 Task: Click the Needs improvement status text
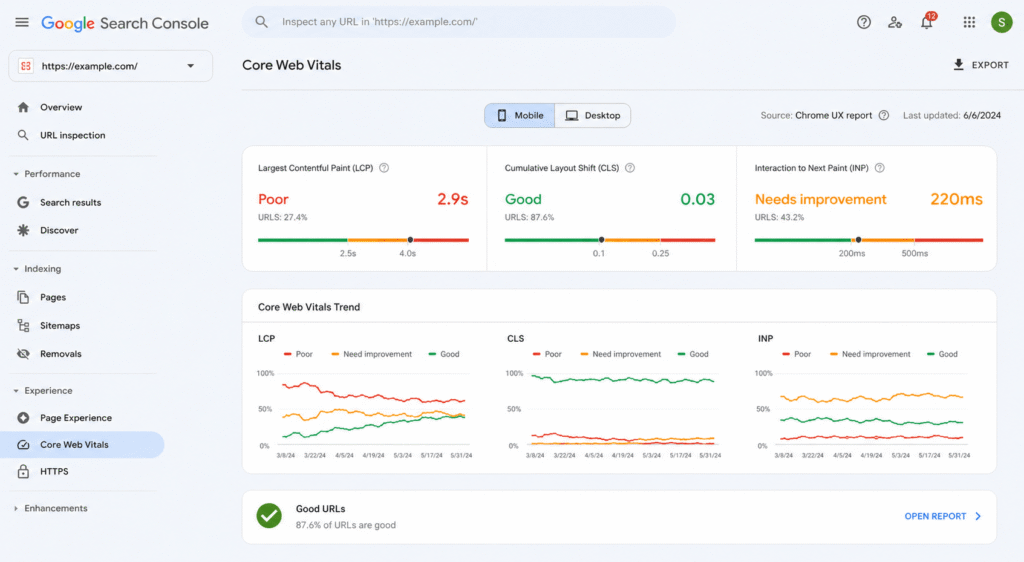pyautogui.click(x=821, y=199)
